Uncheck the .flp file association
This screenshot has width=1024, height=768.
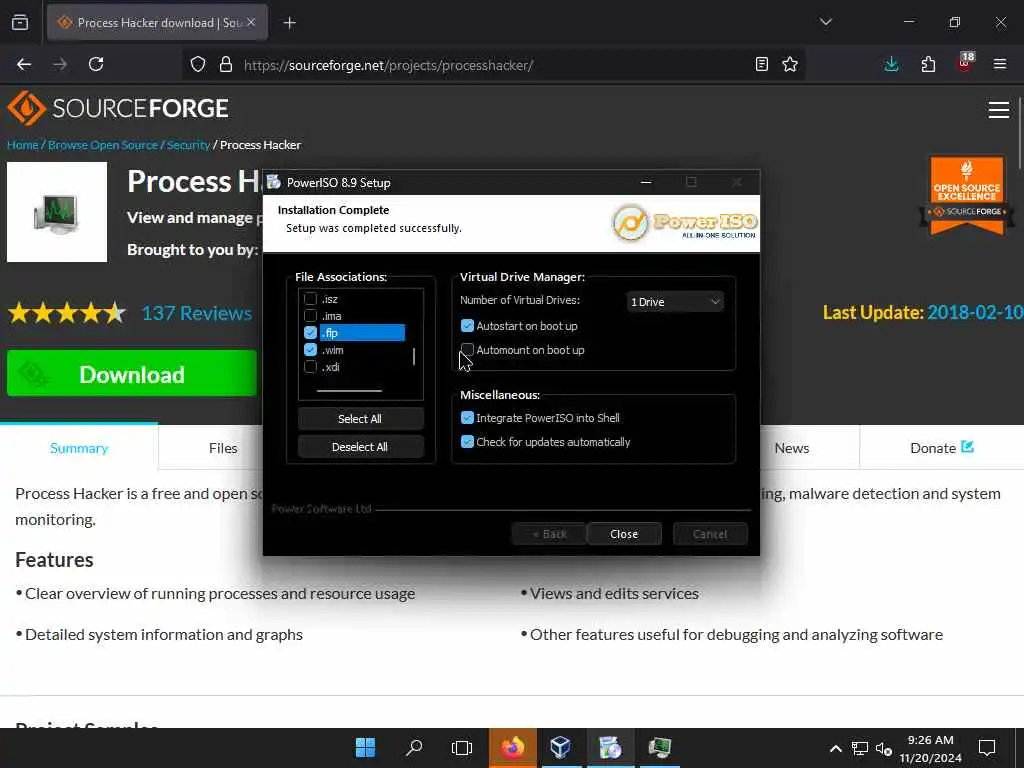tap(311, 333)
